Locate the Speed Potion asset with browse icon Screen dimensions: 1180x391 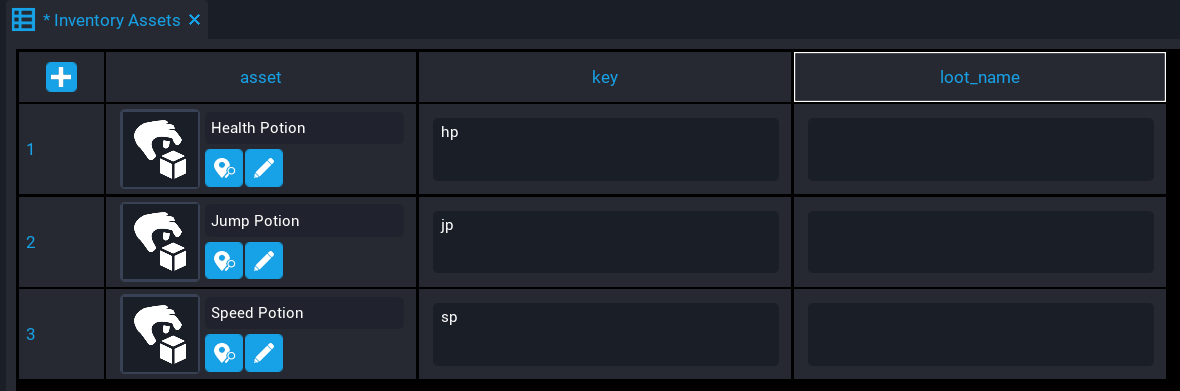[x=224, y=353]
